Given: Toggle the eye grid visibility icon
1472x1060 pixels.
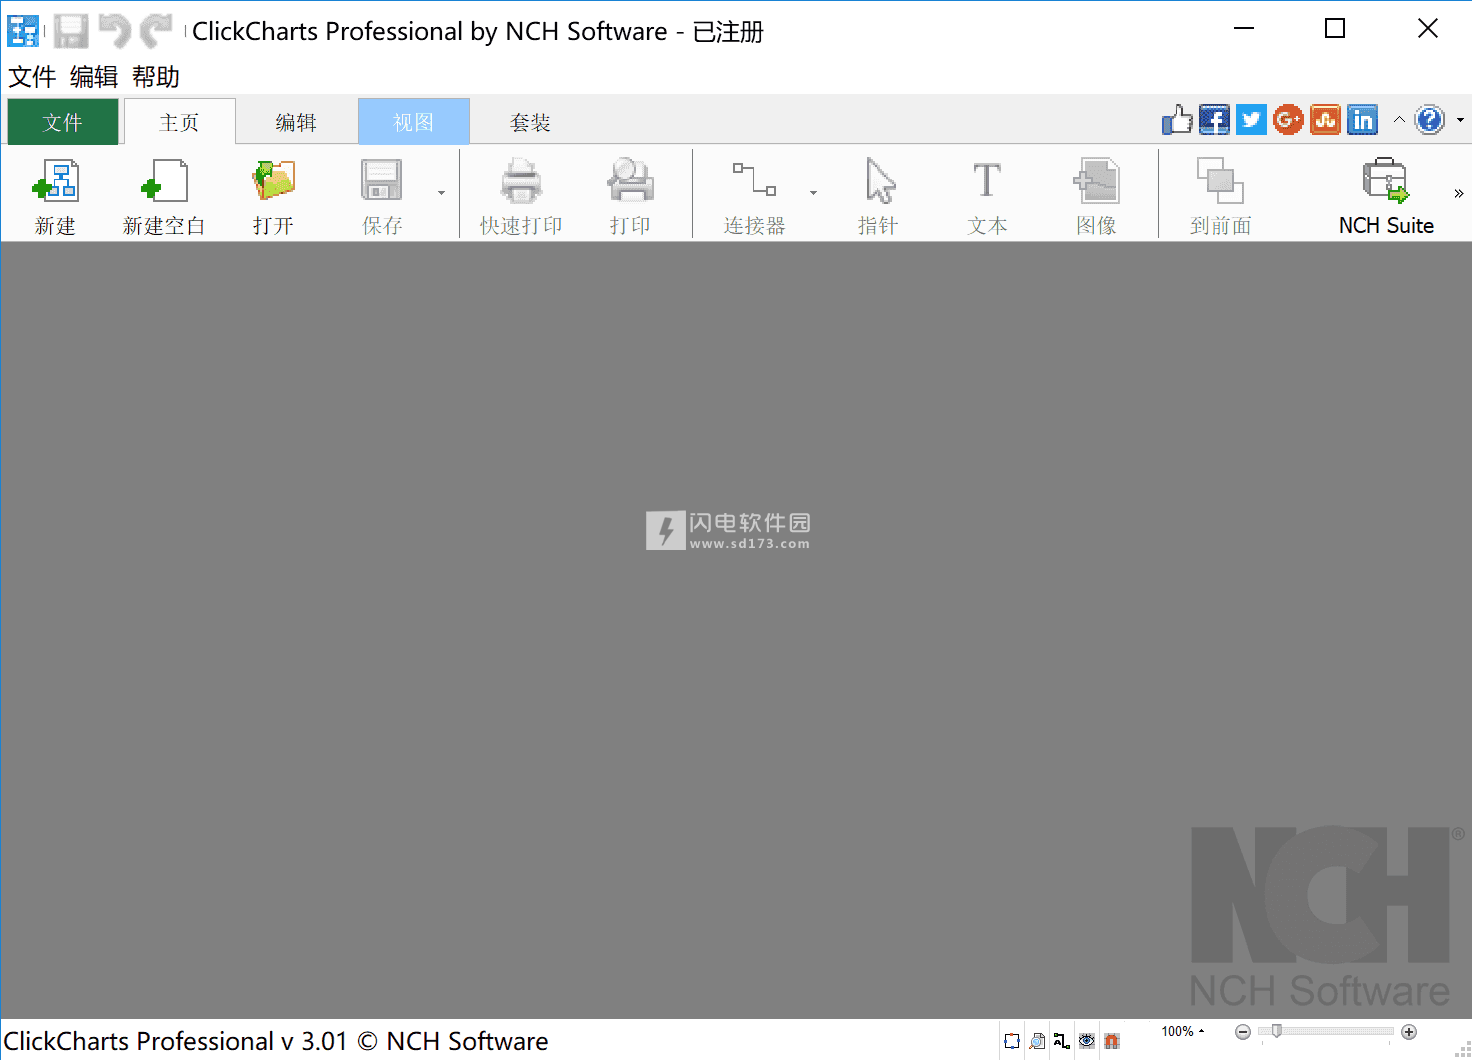Looking at the screenshot, I should (1087, 1041).
